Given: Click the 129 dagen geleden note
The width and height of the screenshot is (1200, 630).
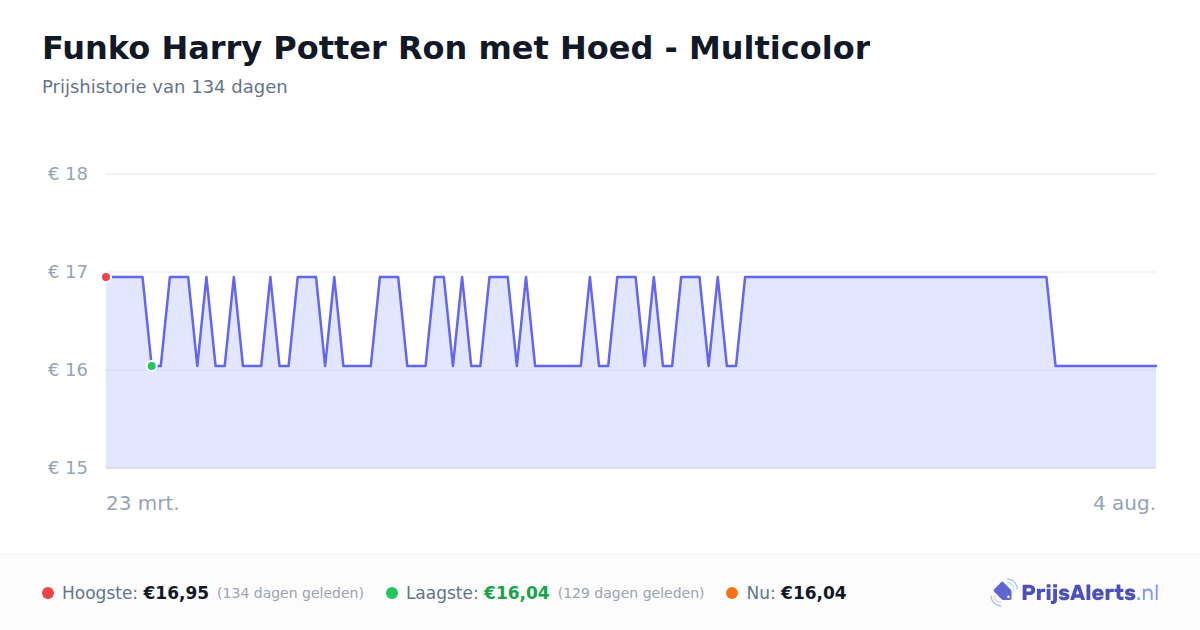Looking at the screenshot, I should (631, 593).
